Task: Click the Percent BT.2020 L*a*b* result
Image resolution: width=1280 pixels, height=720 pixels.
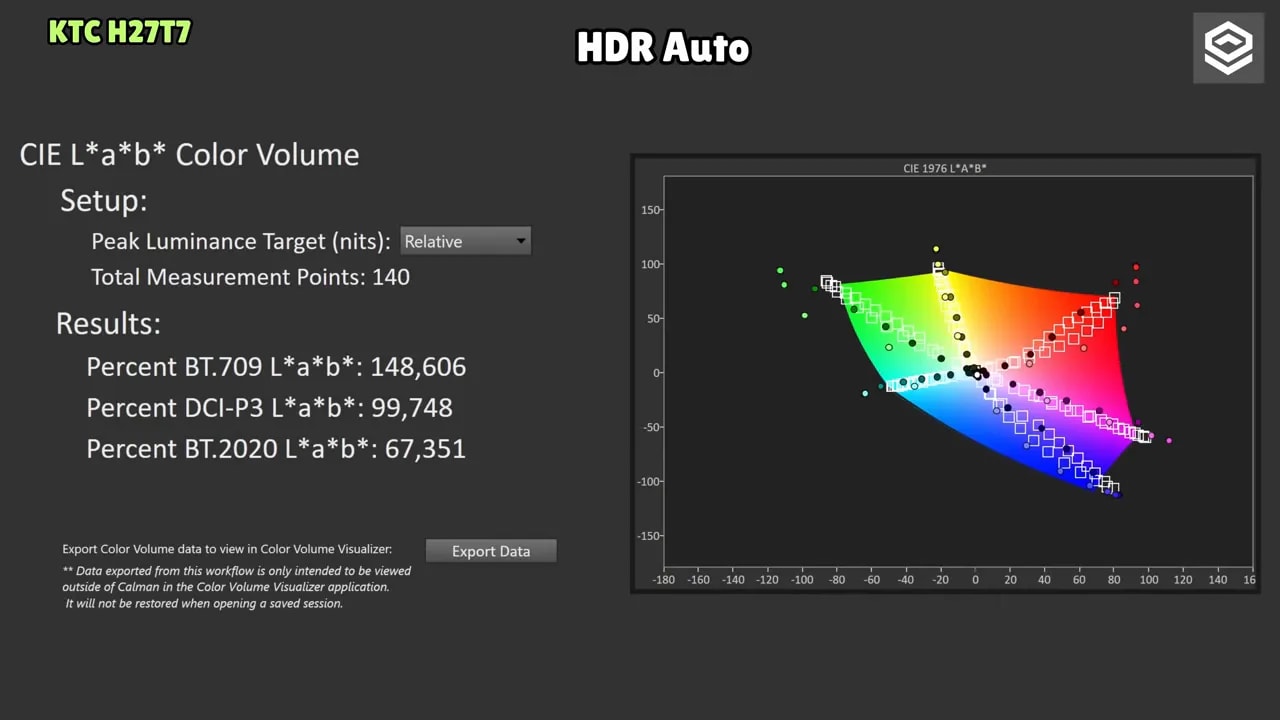Action: (276, 448)
